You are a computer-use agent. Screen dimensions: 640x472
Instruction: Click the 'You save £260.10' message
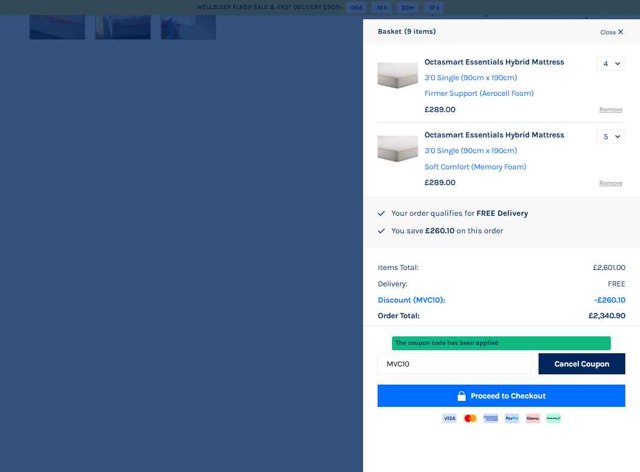pyautogui.click(x=447, y=231)
